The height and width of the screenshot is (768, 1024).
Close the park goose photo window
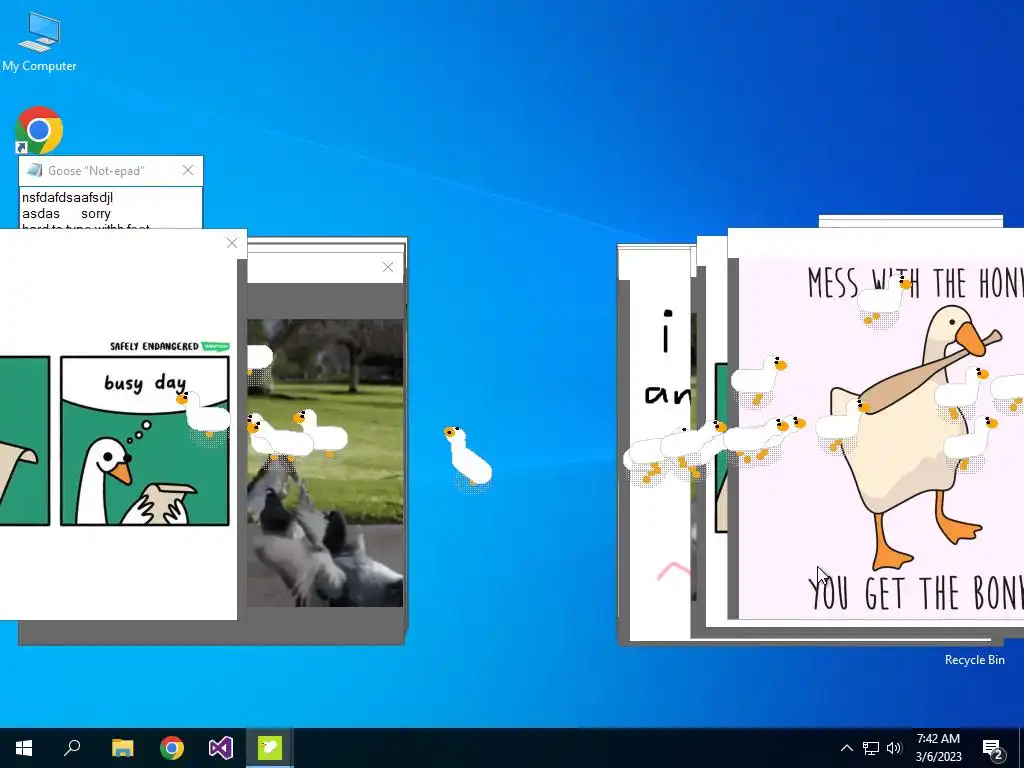(388, 267)
